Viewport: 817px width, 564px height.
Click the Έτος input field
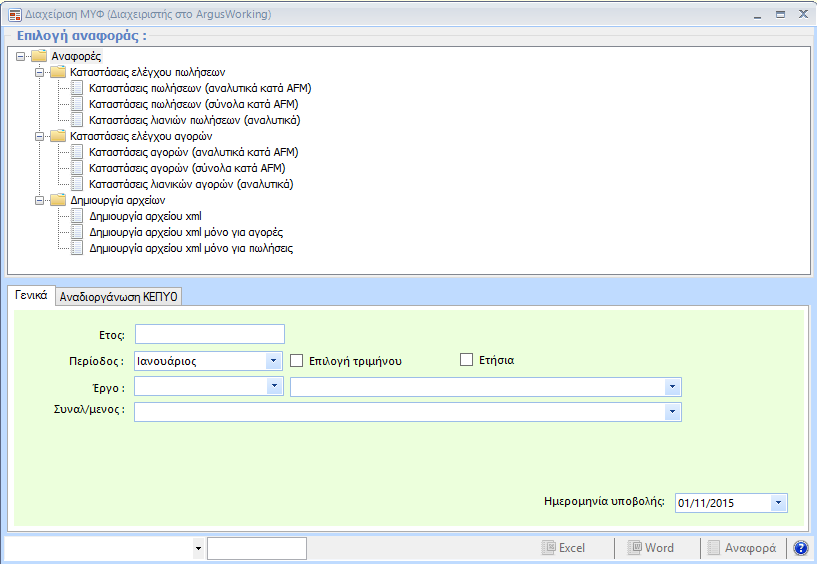pyautogui.click(x=209, y=334)
